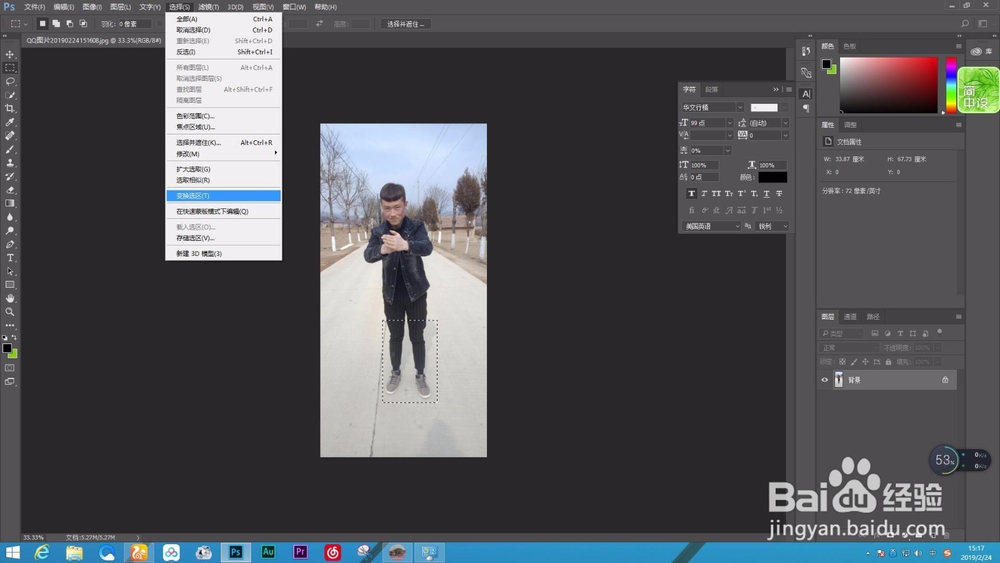
Task: Choose 存储选区(V)... menu item
Action: (x=223, y=238)
